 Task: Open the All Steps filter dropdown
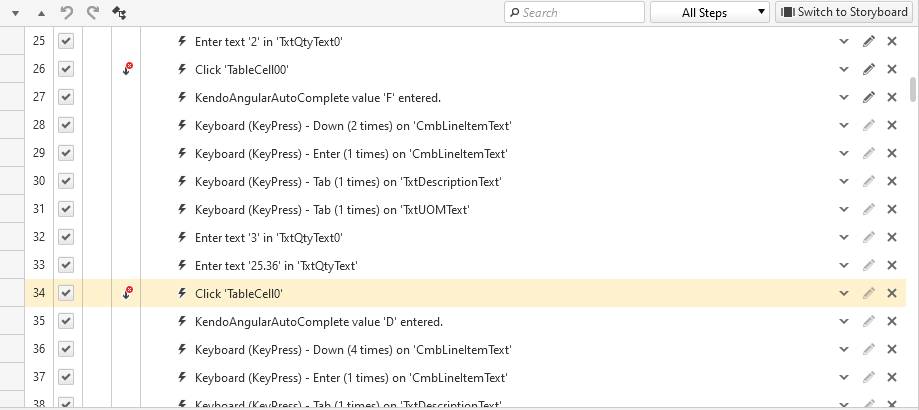coord(709,12)
